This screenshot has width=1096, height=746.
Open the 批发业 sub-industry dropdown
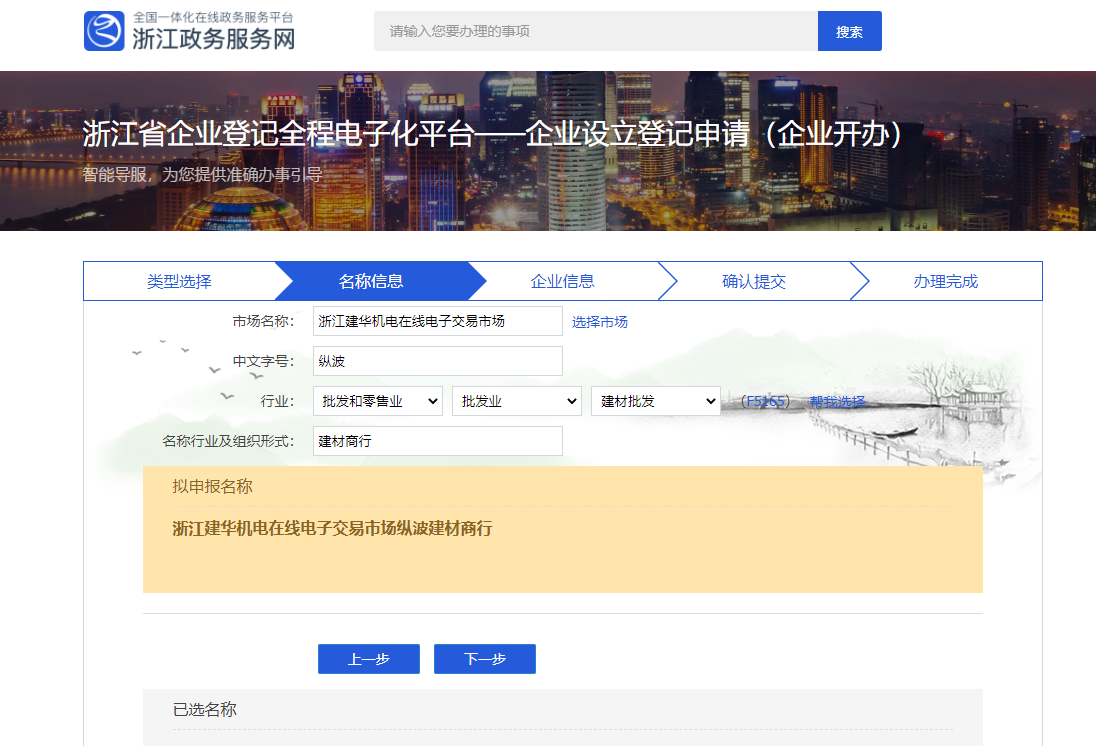(517, 400)
